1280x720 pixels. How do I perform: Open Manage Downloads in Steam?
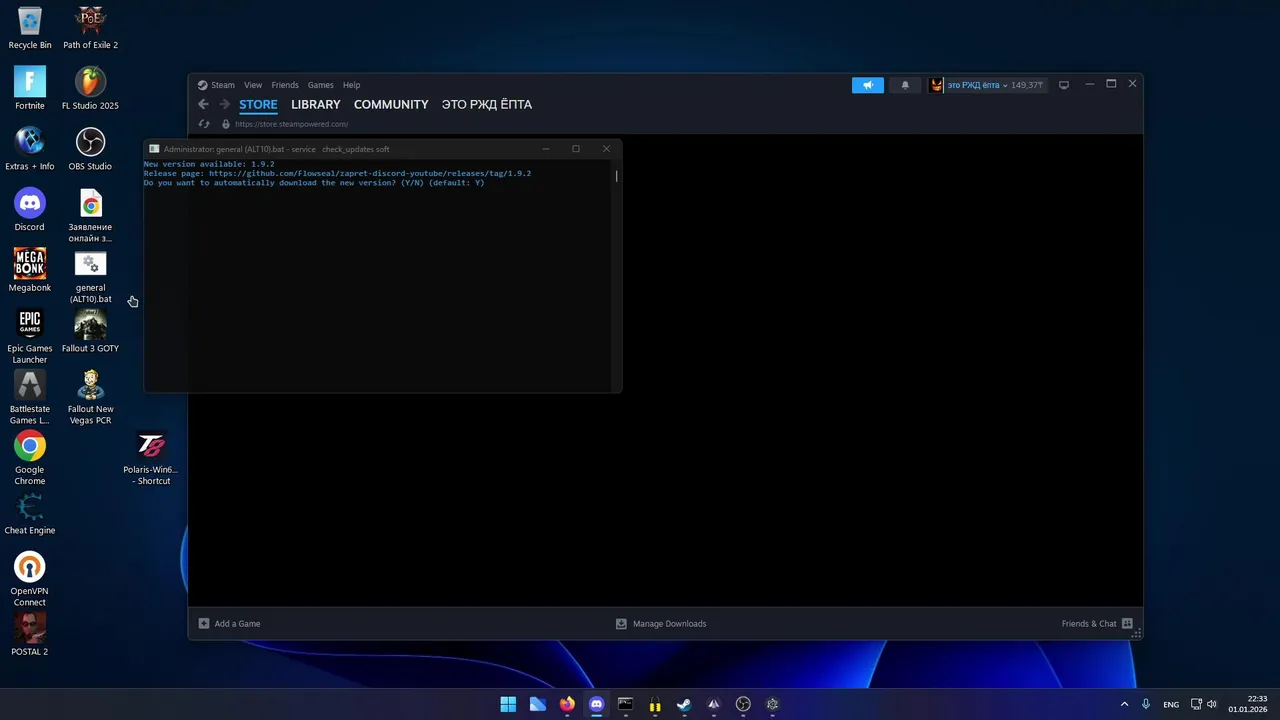pos(661,623)
